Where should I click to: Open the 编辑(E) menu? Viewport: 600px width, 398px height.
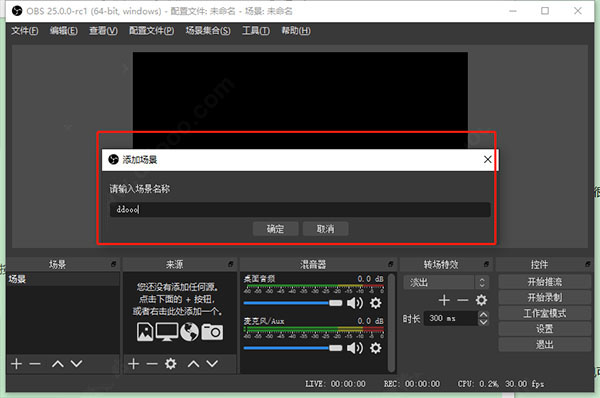(64, 31)
